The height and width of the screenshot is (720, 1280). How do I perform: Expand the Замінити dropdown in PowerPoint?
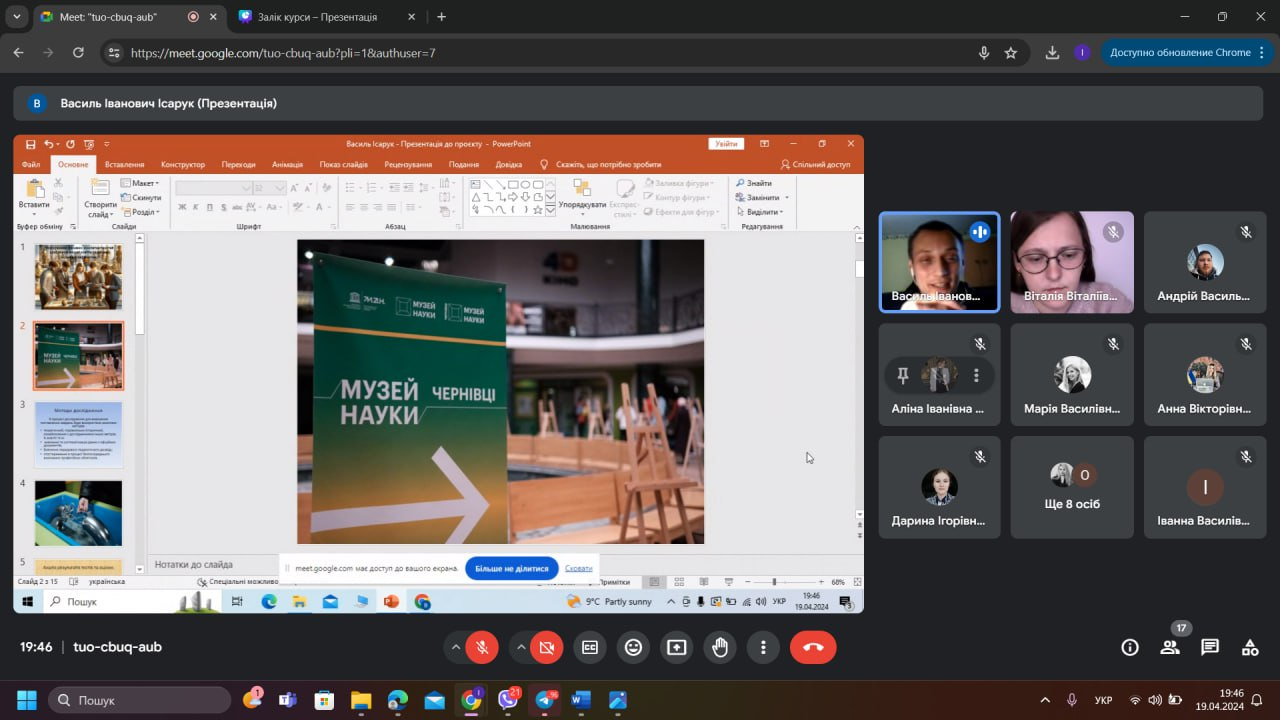click(762, 197)
